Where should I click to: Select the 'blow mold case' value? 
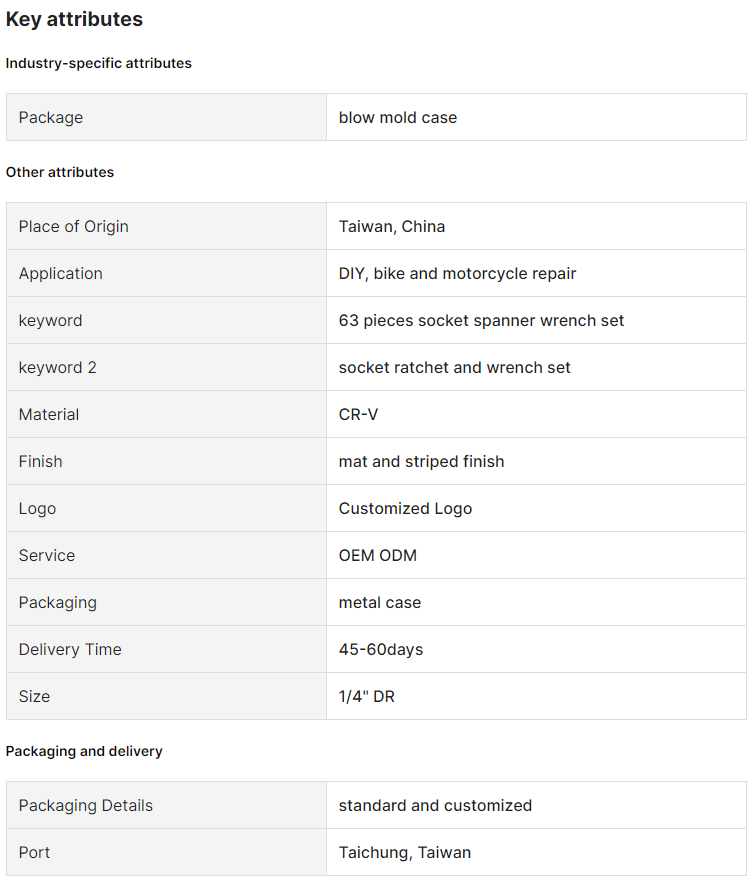pos(397,117)
